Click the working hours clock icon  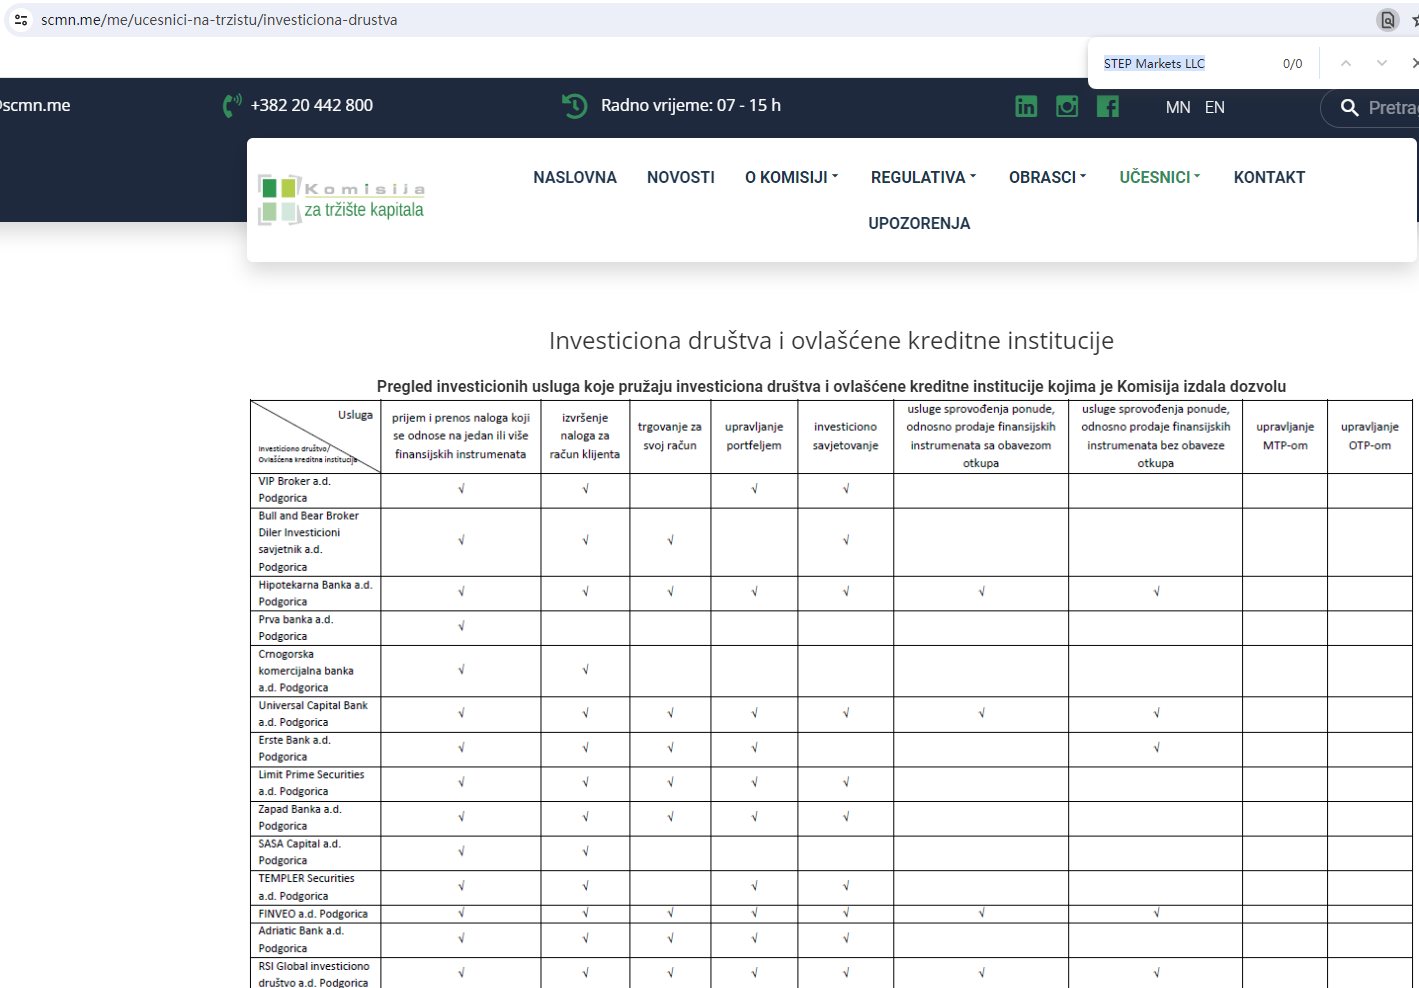575,105
